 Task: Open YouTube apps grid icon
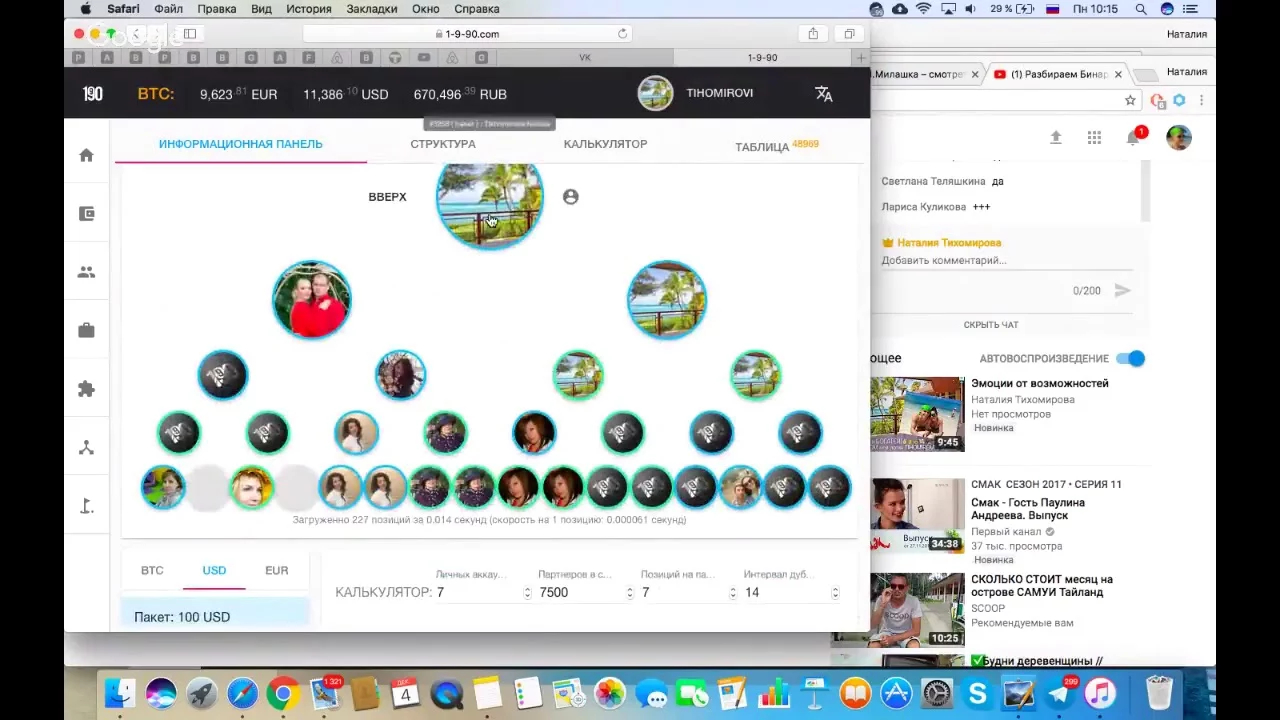point(1094,137)
